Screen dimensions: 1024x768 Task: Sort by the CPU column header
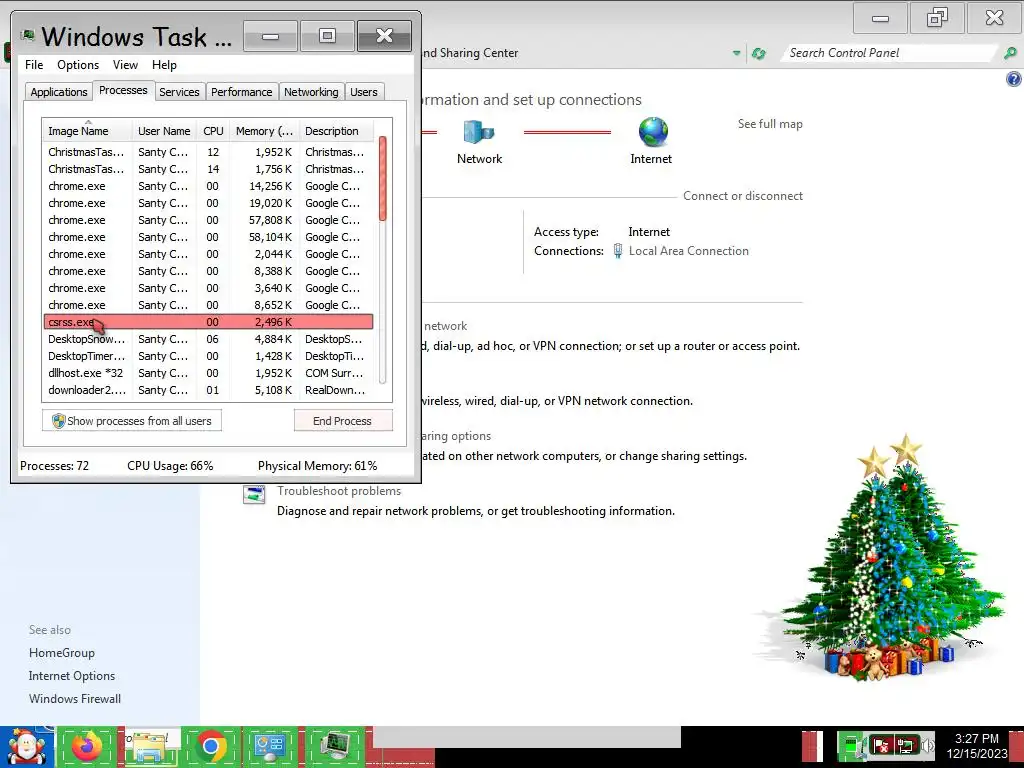click(x=213, y=131)
